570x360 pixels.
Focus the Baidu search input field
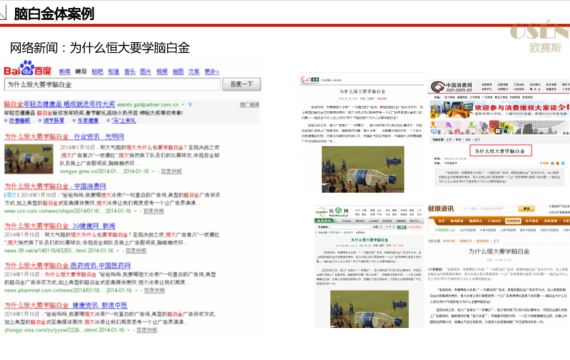tap(112, 84)
